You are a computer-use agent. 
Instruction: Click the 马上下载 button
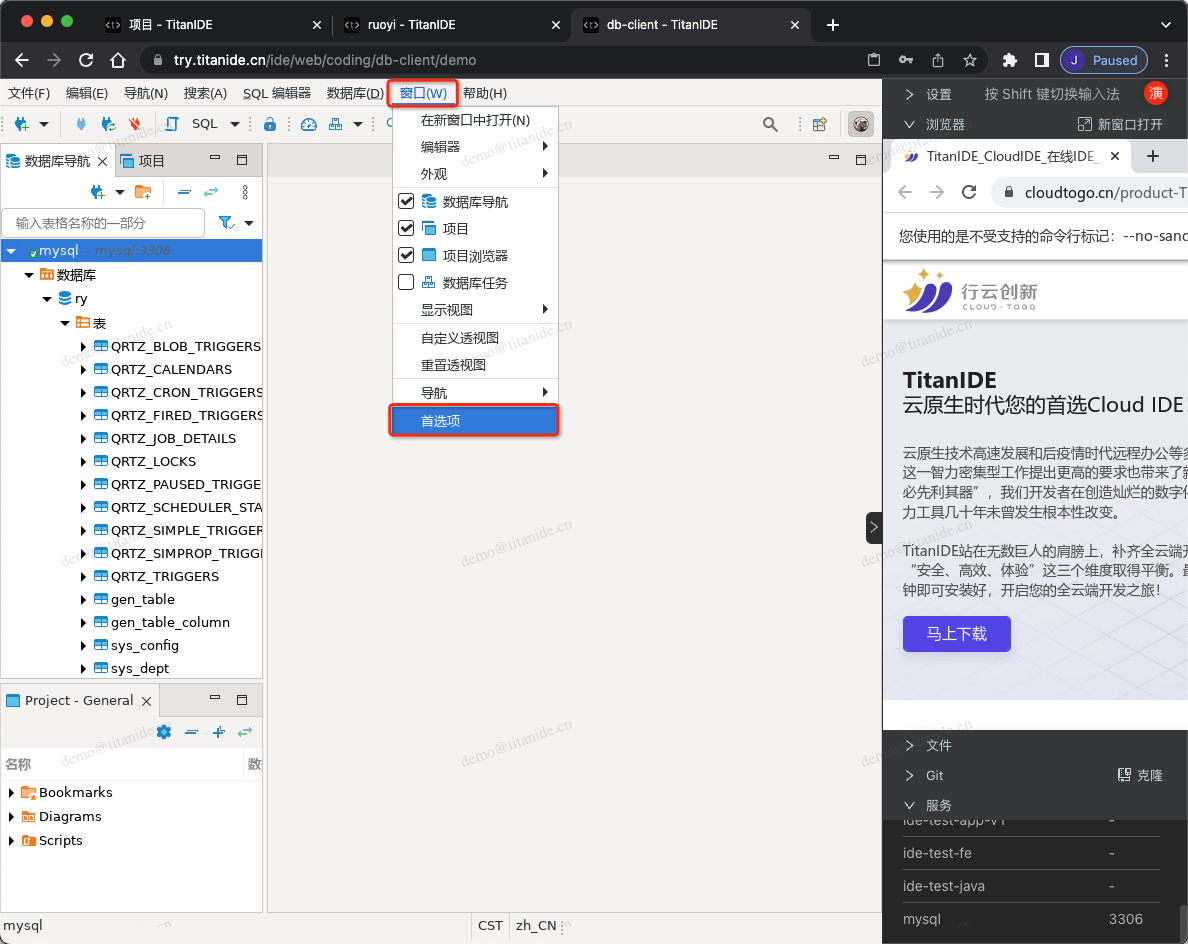[956, 634]
